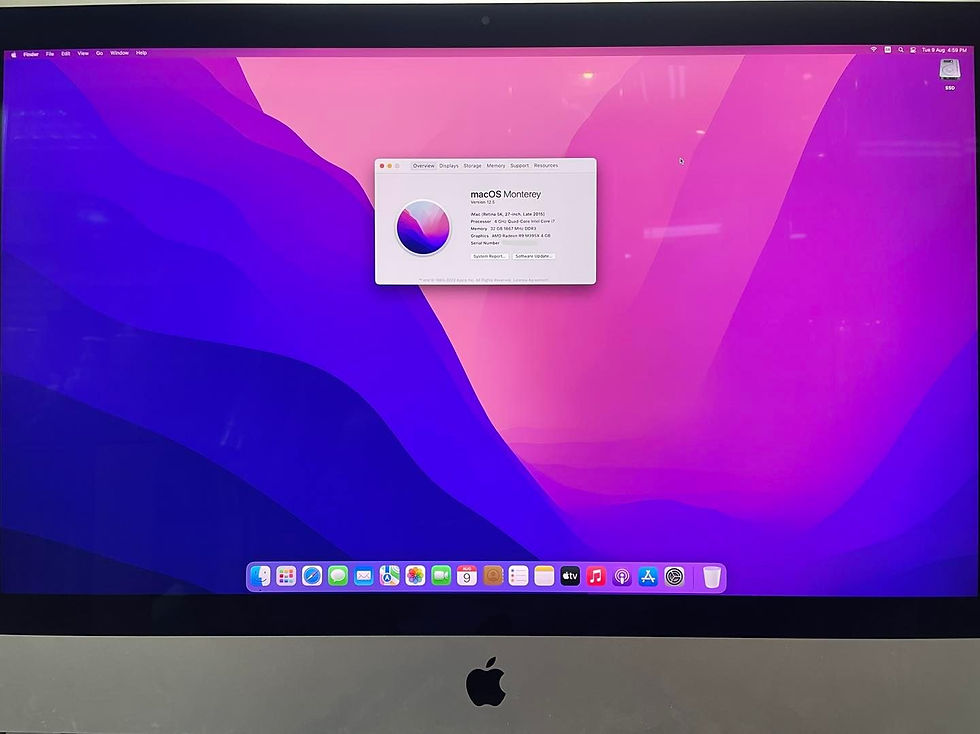Click the input source menu bar icon

tap(888, 50)
